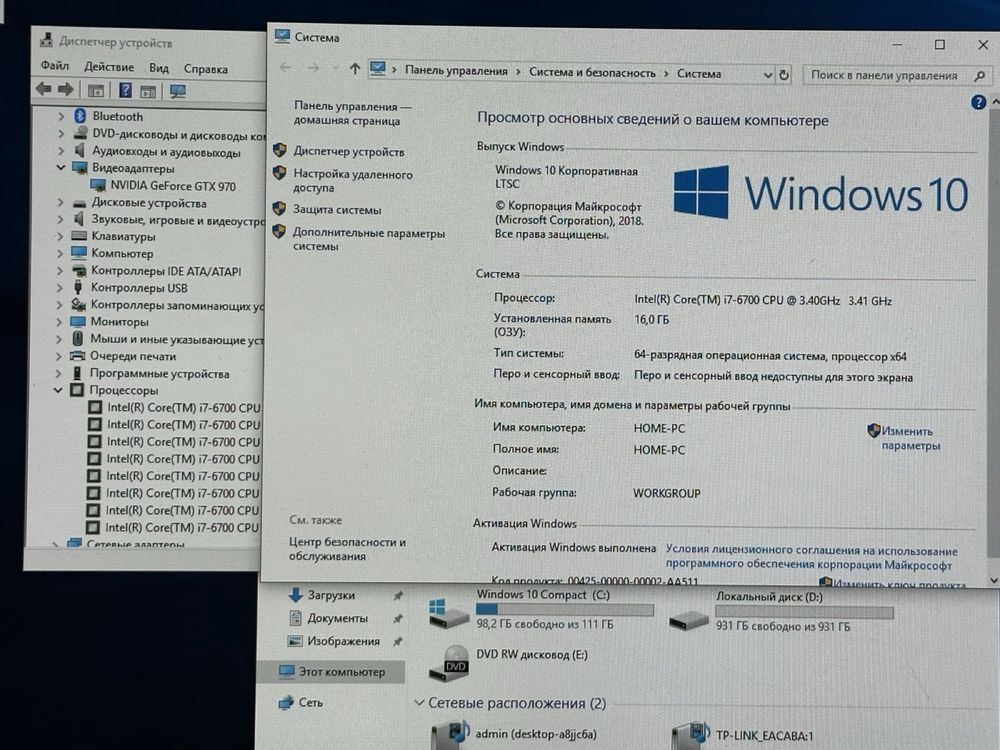
Task: Click the Back arrow in System window
Action: (x=285, y=67)
